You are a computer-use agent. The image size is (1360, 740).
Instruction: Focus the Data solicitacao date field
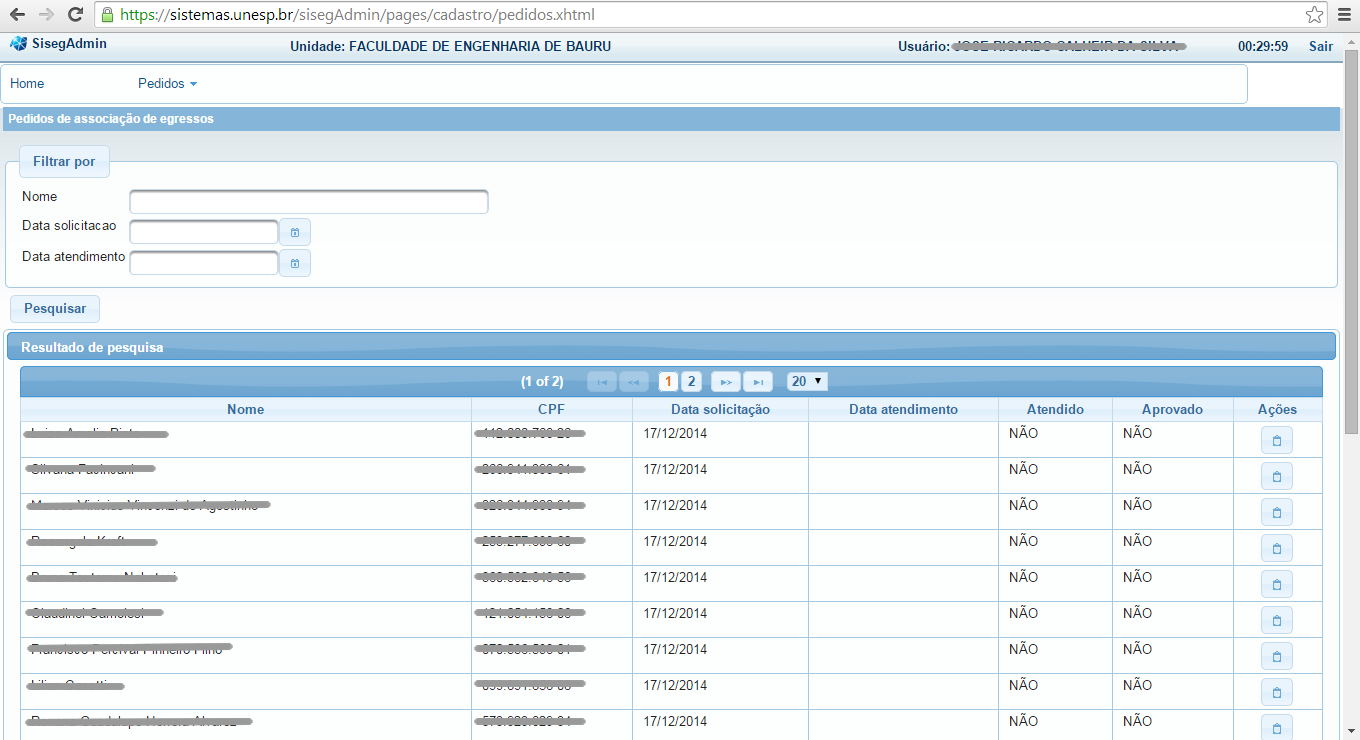[204, 232]
